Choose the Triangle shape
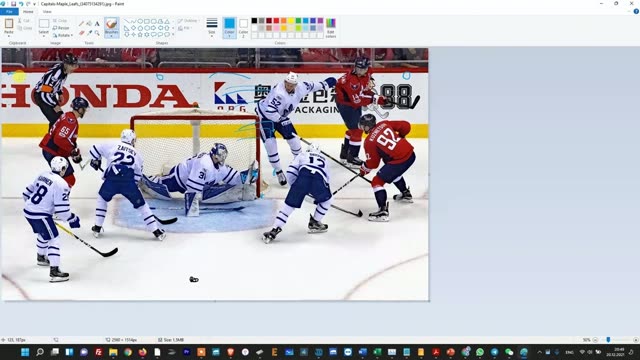Viewport: 640px width, 360px height. (x=167, y=21)
